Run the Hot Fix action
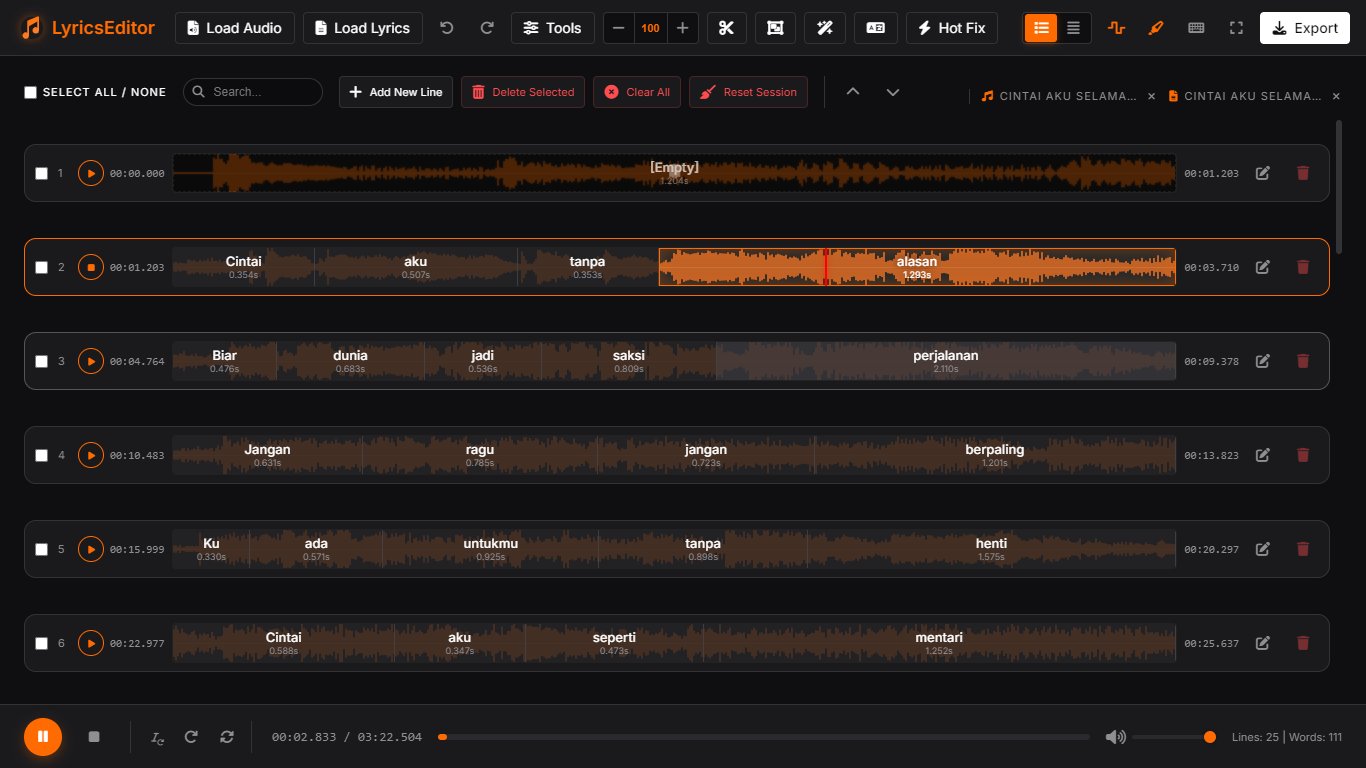Screen dimensions: 1366x768 [952, 28]
